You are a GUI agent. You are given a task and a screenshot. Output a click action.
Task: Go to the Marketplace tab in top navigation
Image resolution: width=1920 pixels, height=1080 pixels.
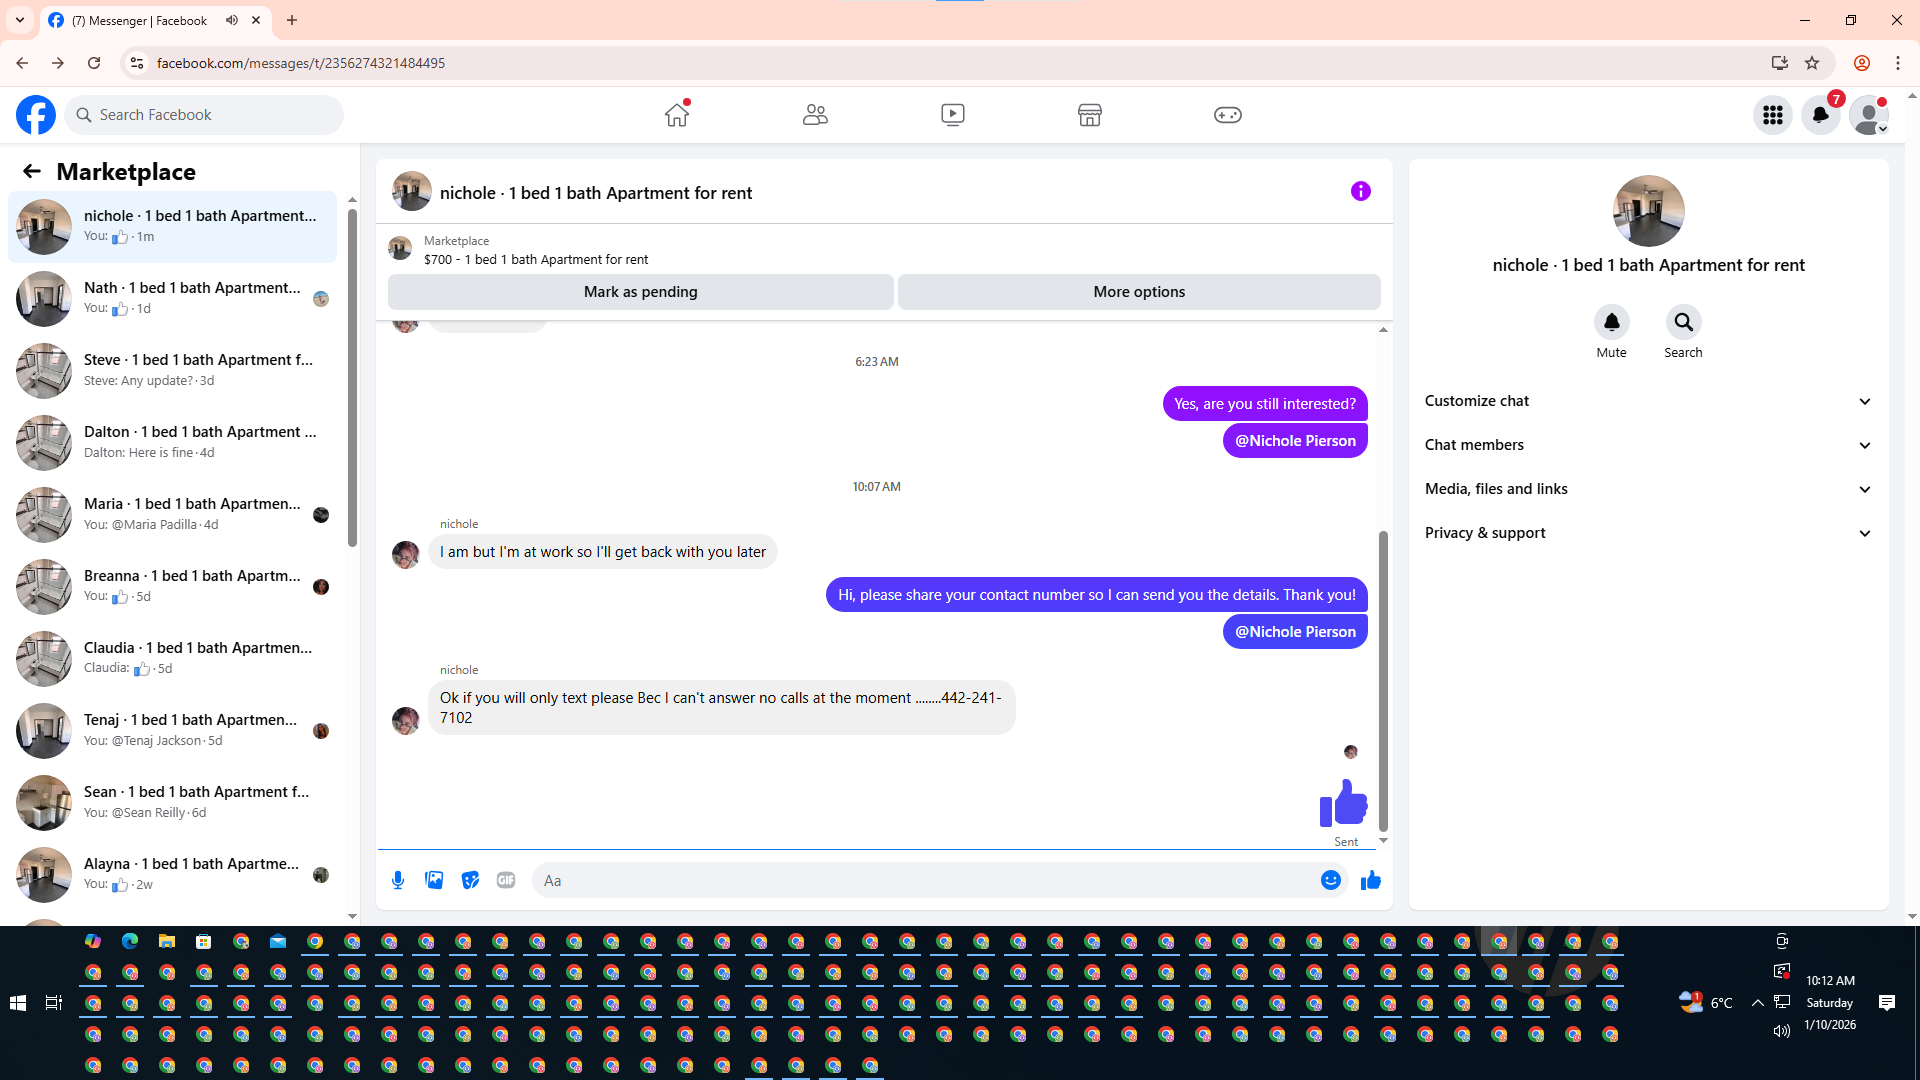[x=1089, y=115]
